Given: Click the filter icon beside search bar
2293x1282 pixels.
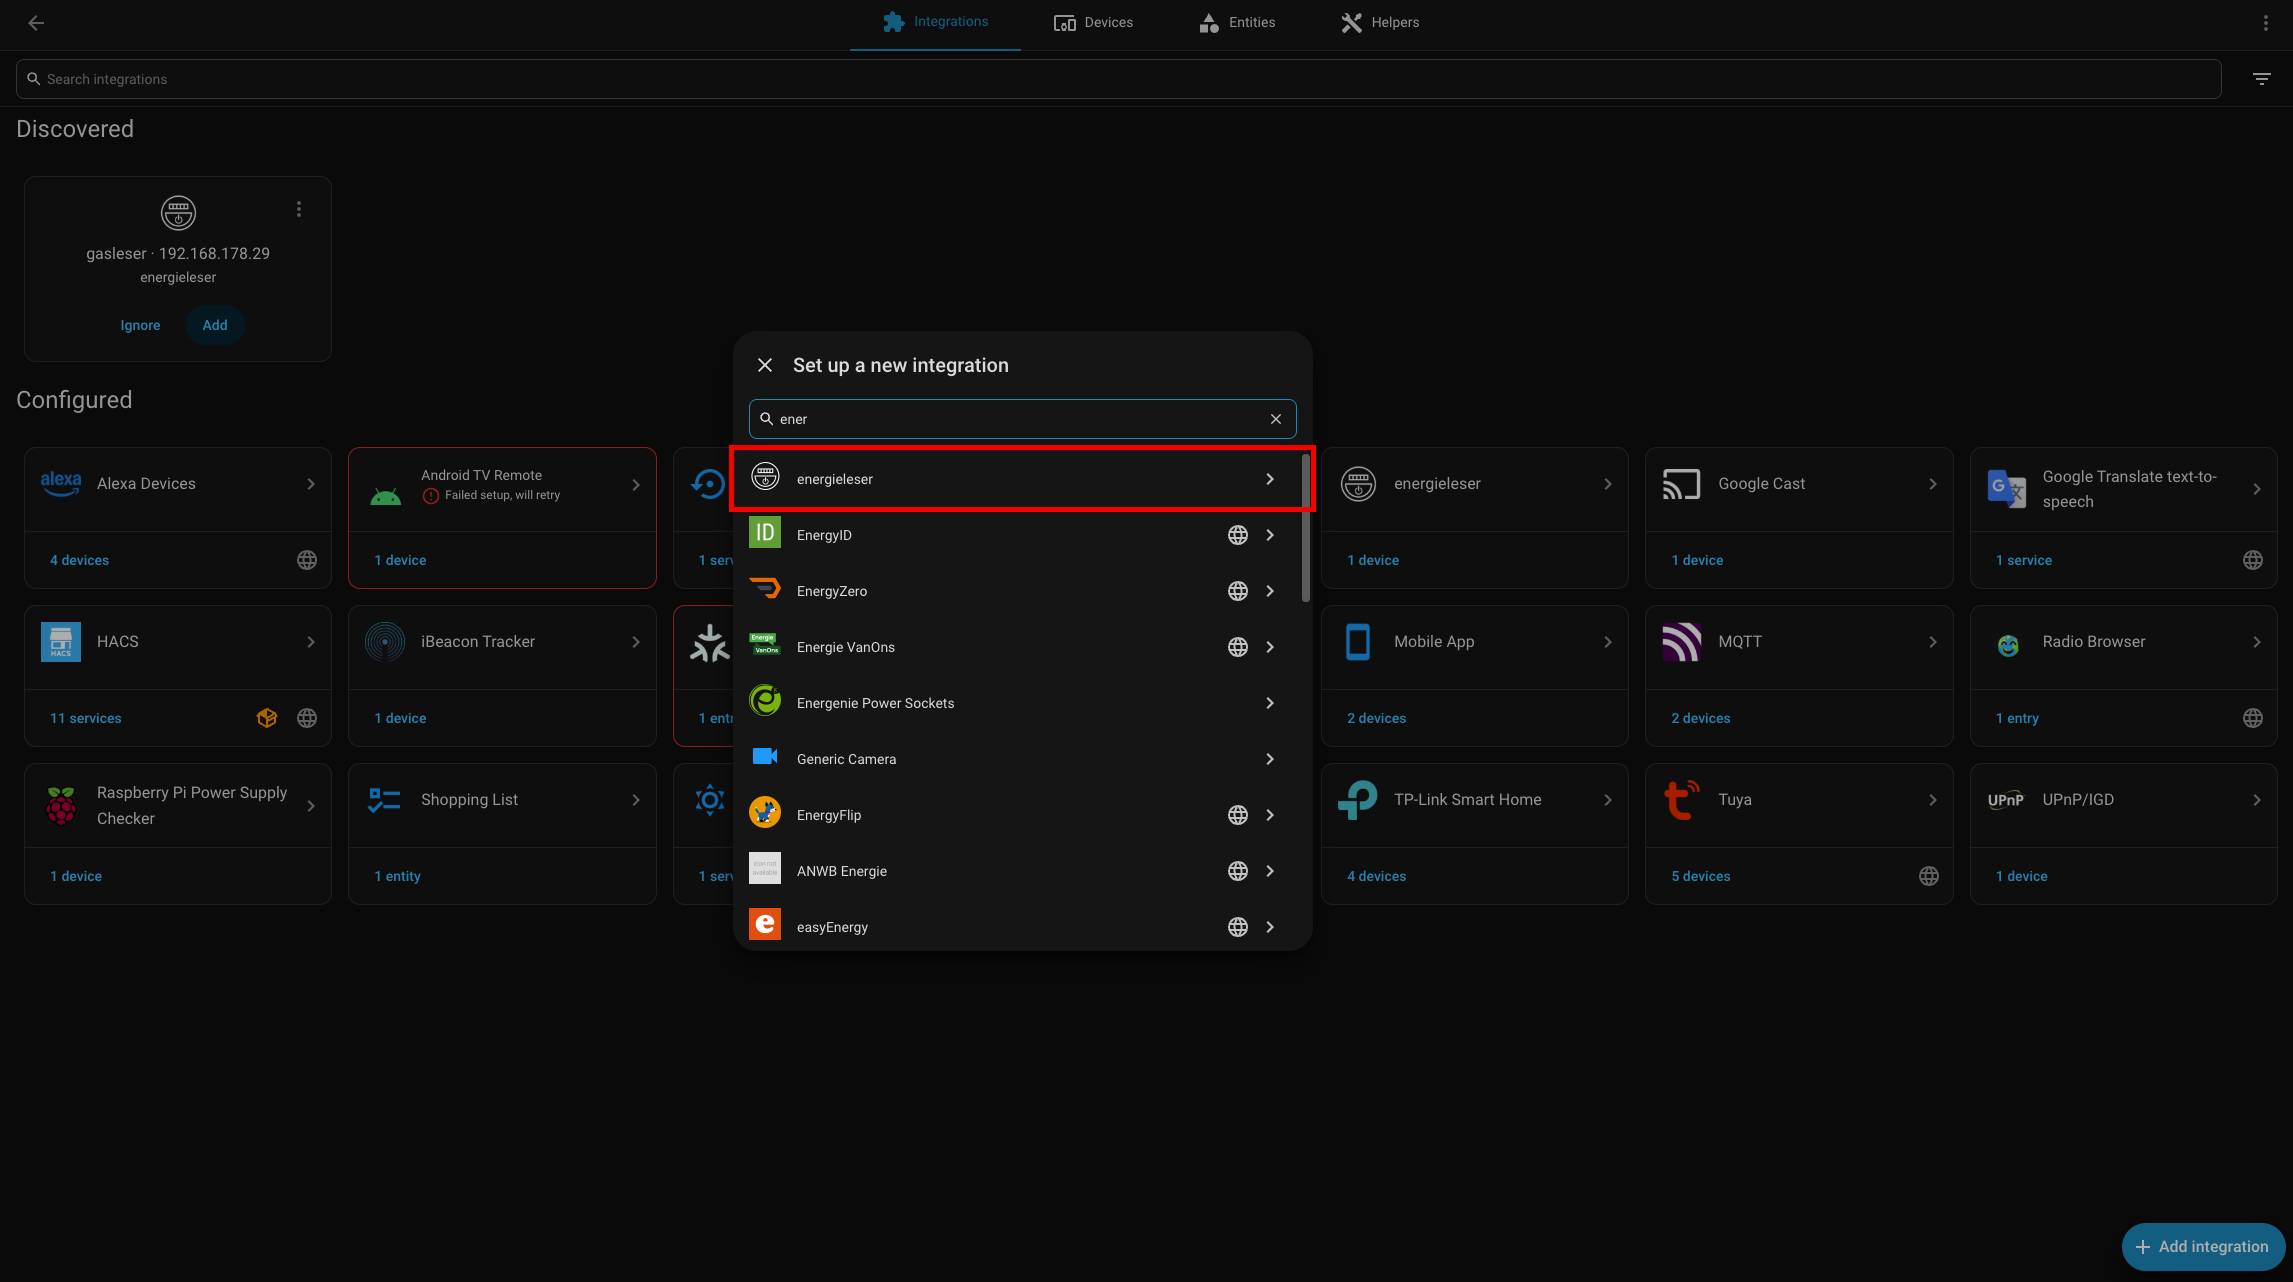Looking at the screenshot, I should pyautogui.click(x=2261, y=79).
